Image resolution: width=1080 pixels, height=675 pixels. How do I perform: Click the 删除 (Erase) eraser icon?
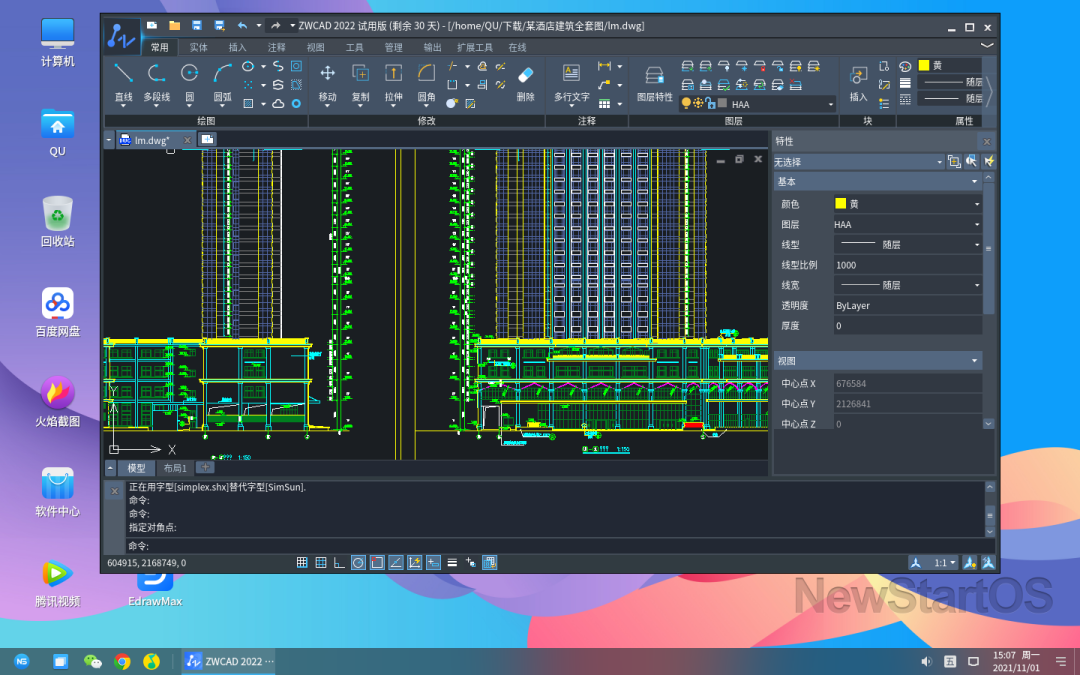coord(526,74)
